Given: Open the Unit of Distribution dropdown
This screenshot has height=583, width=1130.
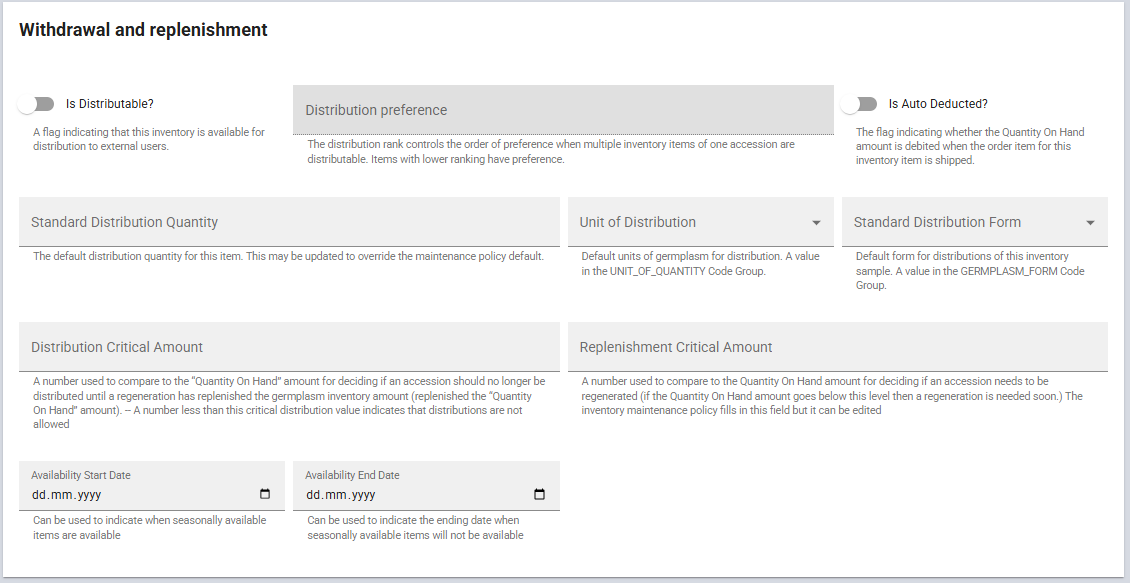Looking at the screenshot, I should pos(690,222).
